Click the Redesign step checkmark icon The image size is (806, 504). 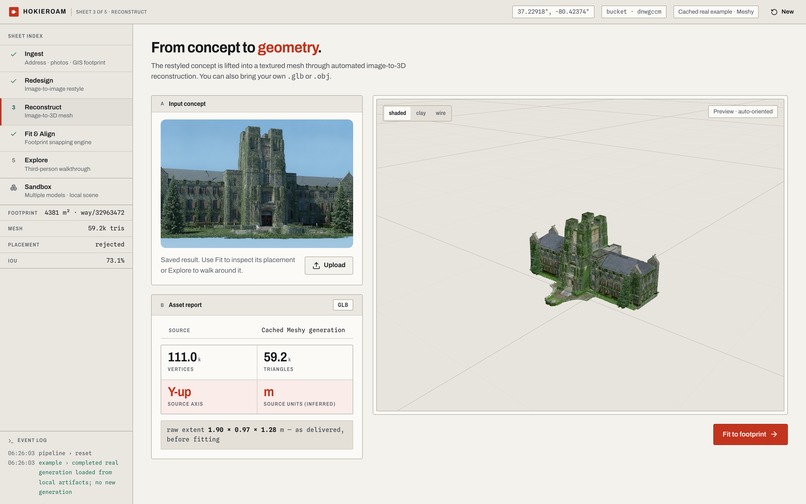click(x=13, y=81)
